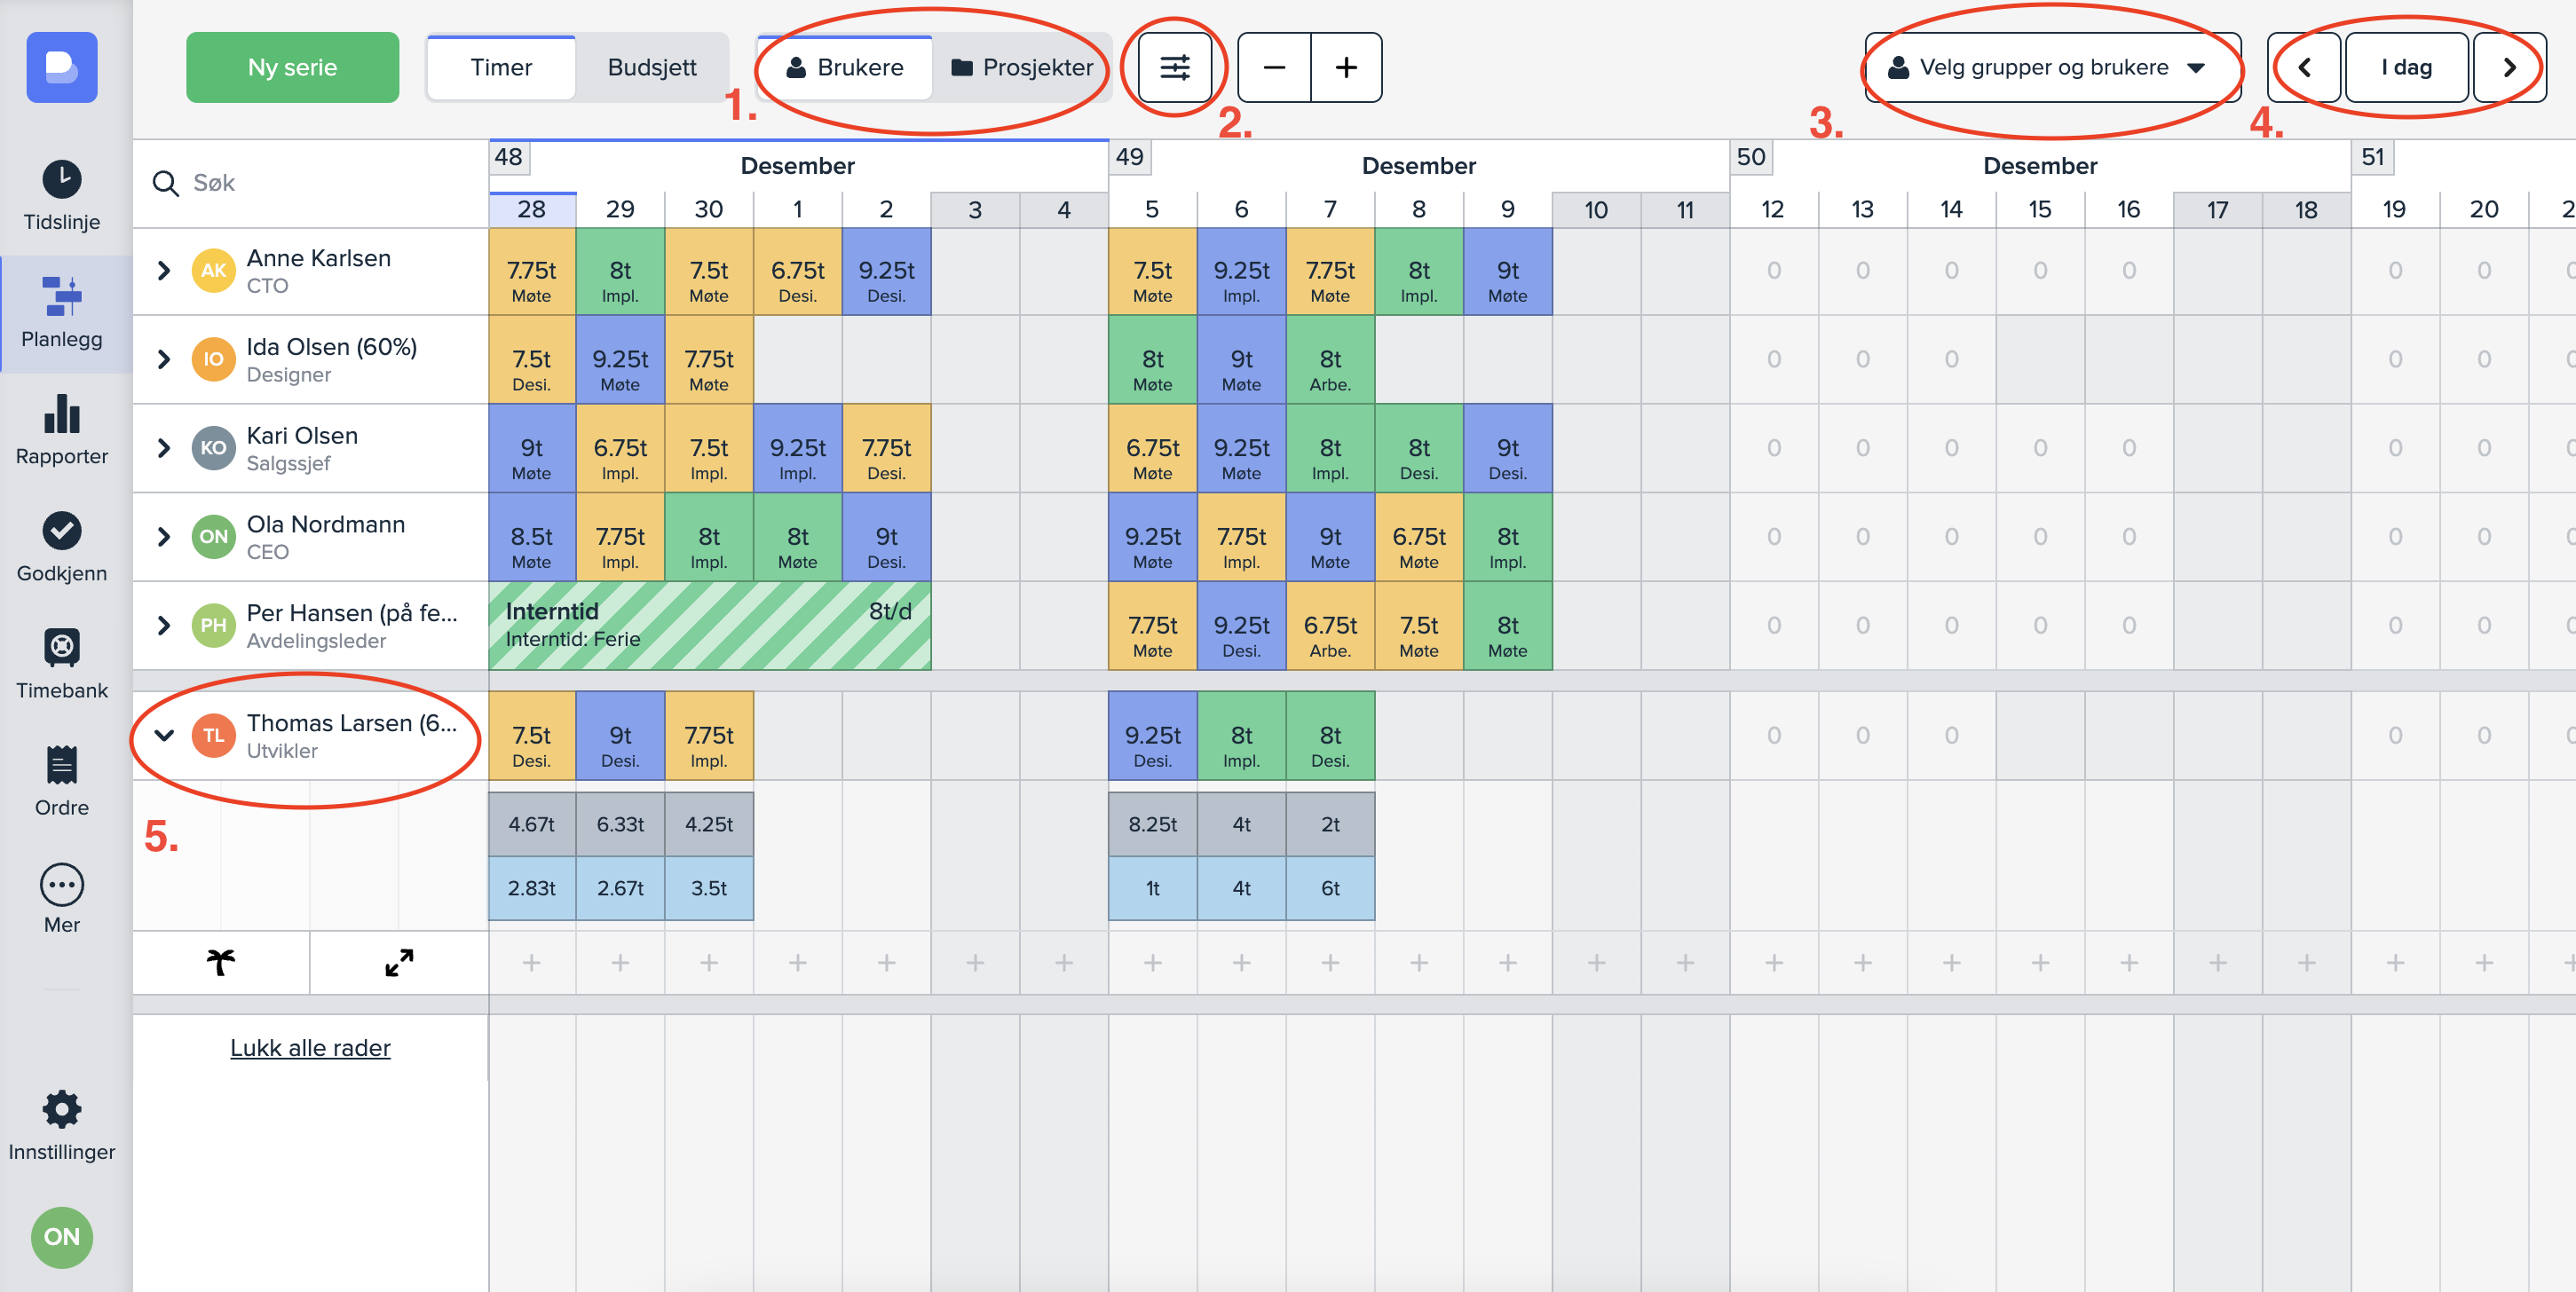Open the Tidslinje clock icon

62,180
